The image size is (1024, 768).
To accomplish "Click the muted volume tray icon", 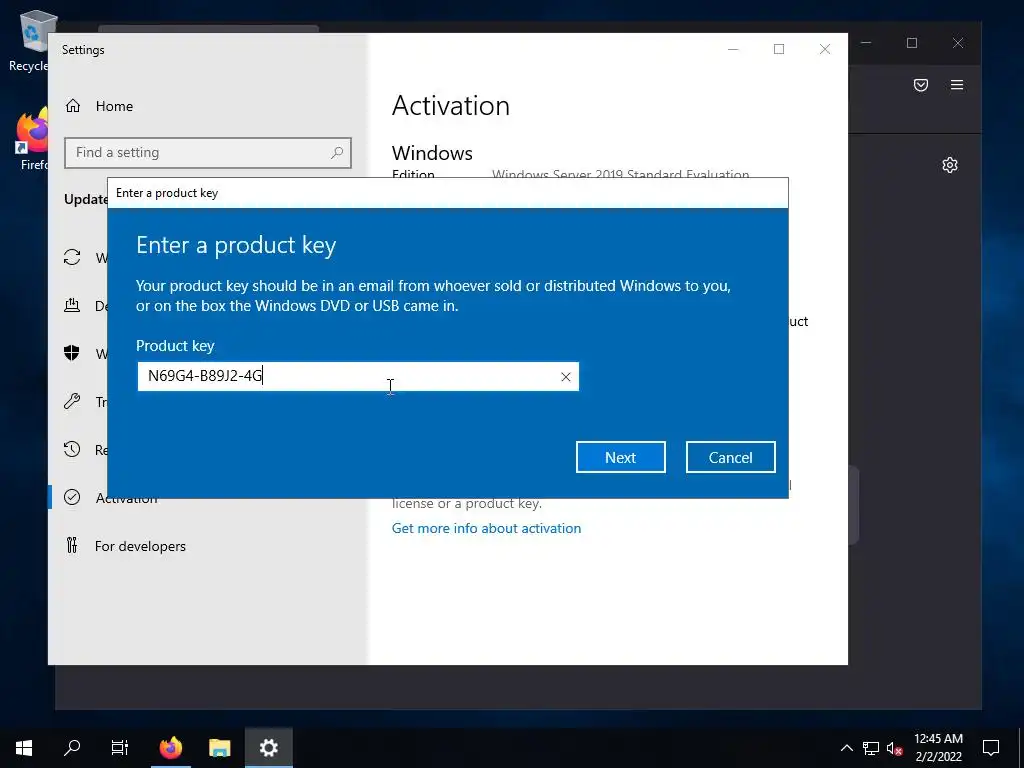I will point(894,748).
